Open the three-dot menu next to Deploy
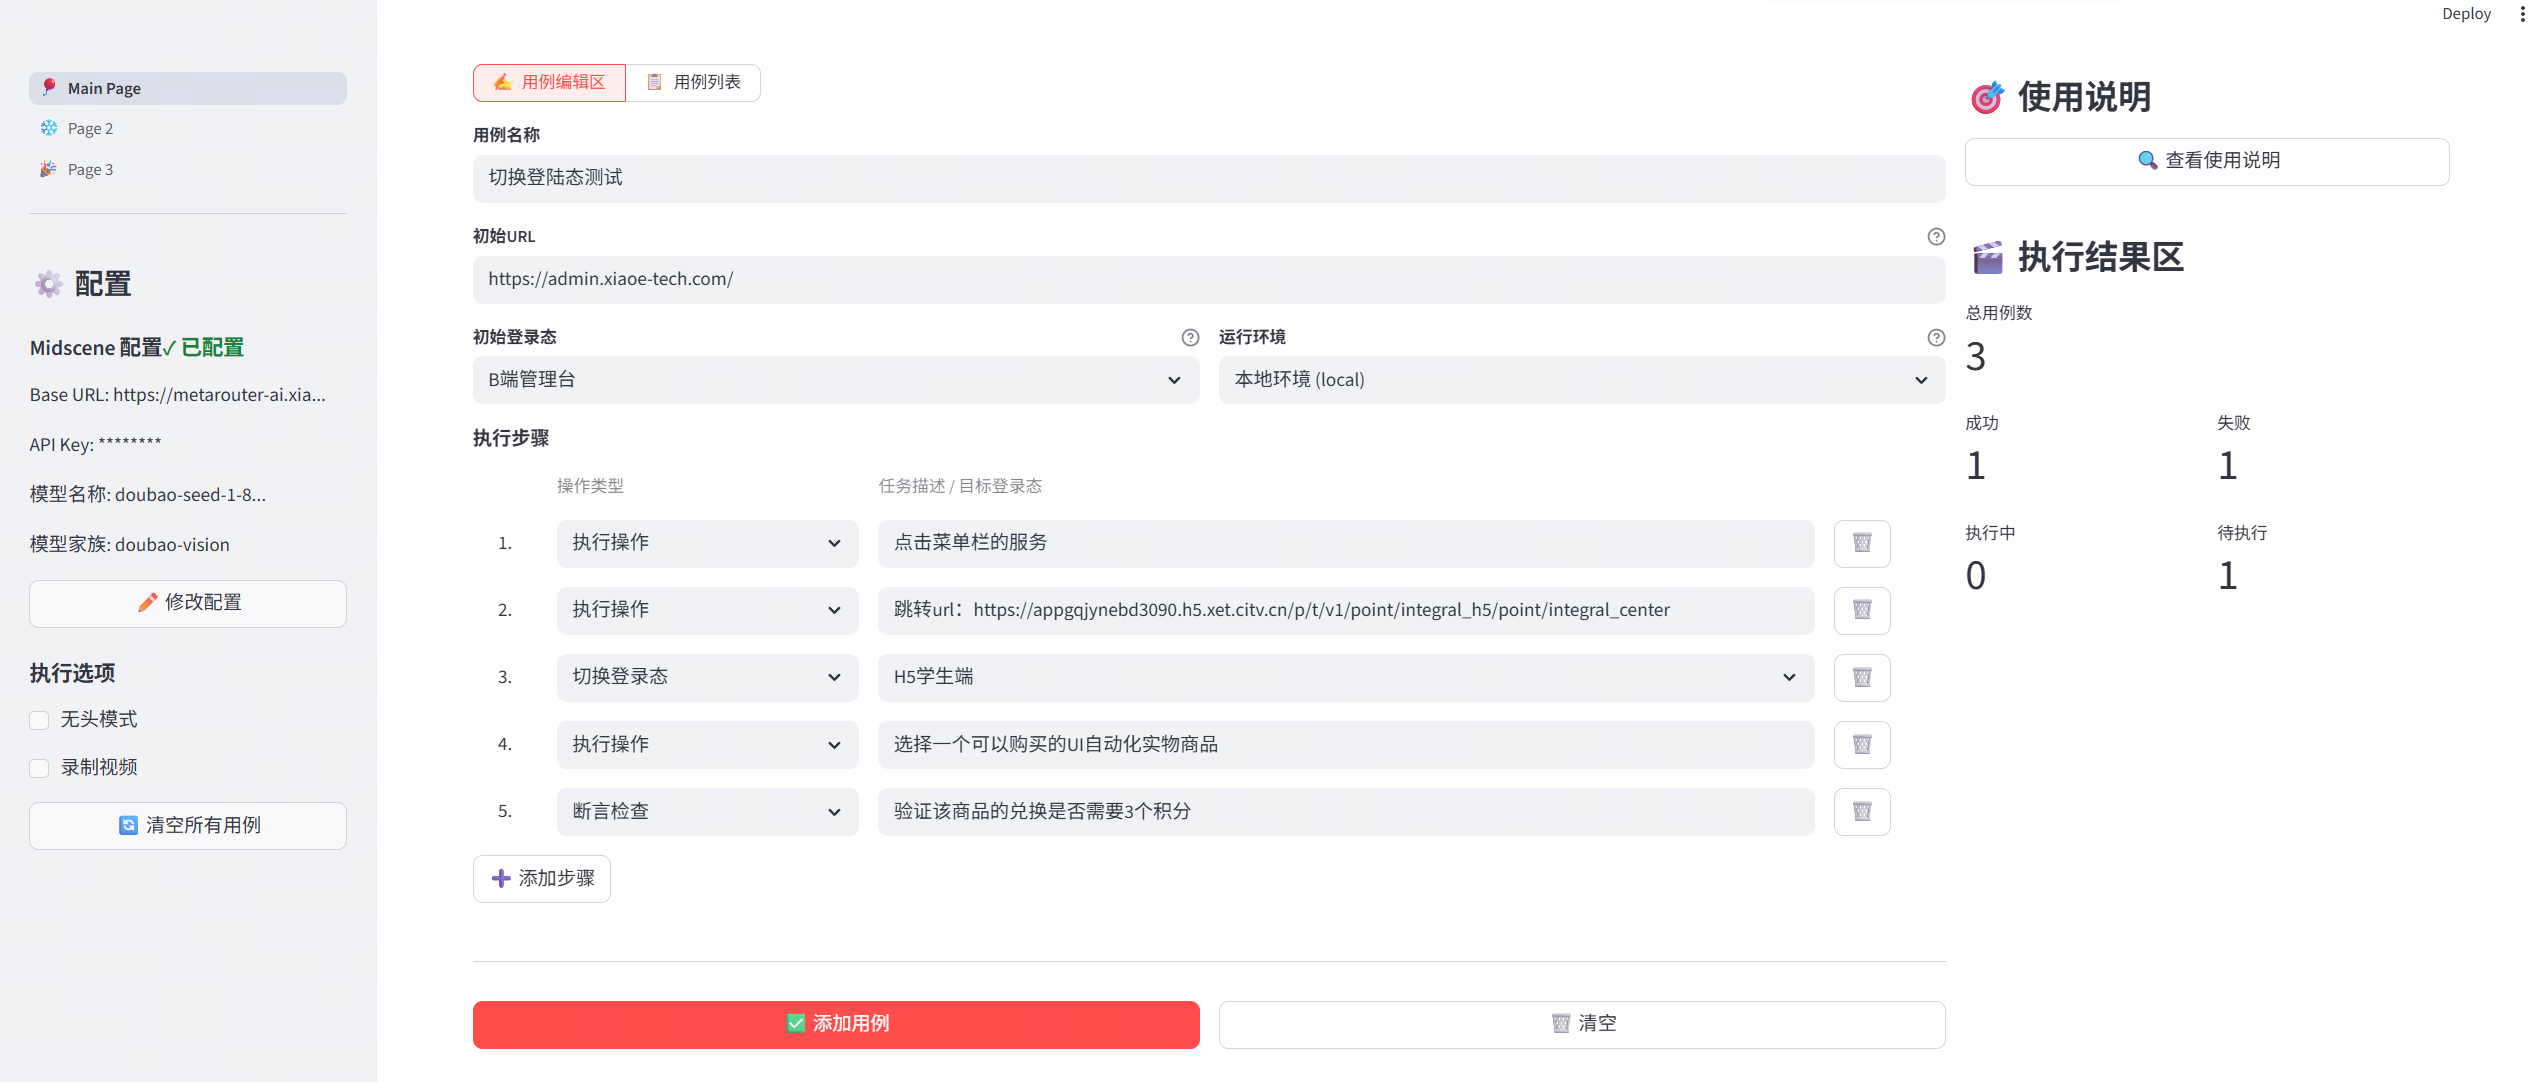This screenshot has height=1082, width=2545. pos(2522,14)
